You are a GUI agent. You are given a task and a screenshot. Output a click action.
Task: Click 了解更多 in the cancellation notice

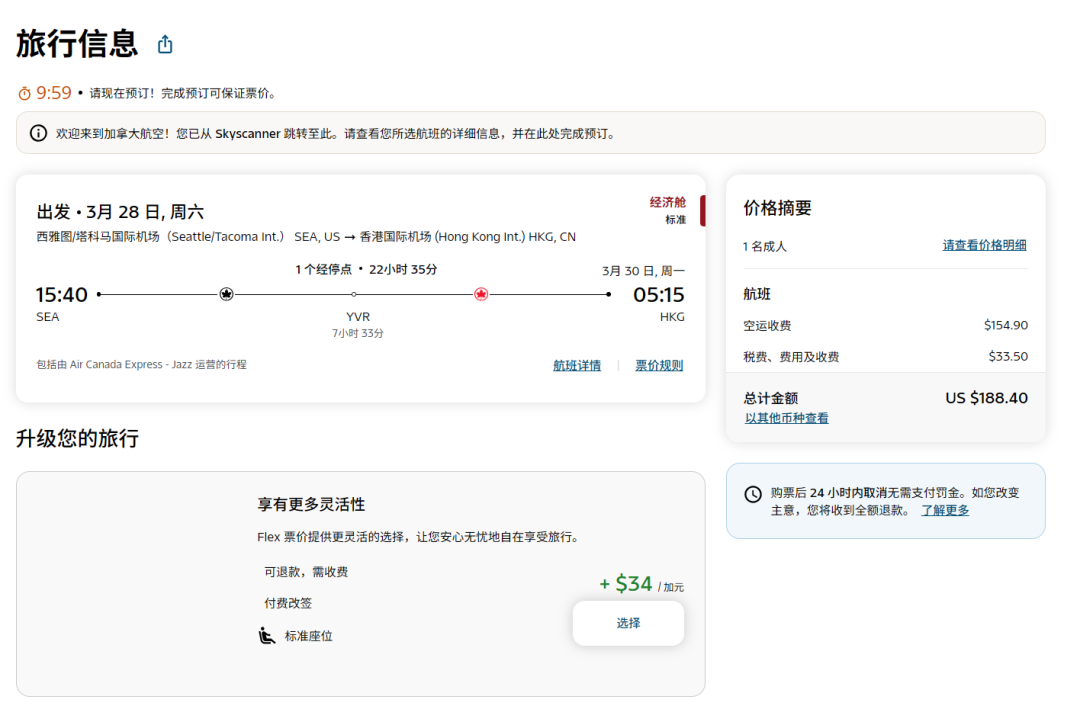point(944,510)
